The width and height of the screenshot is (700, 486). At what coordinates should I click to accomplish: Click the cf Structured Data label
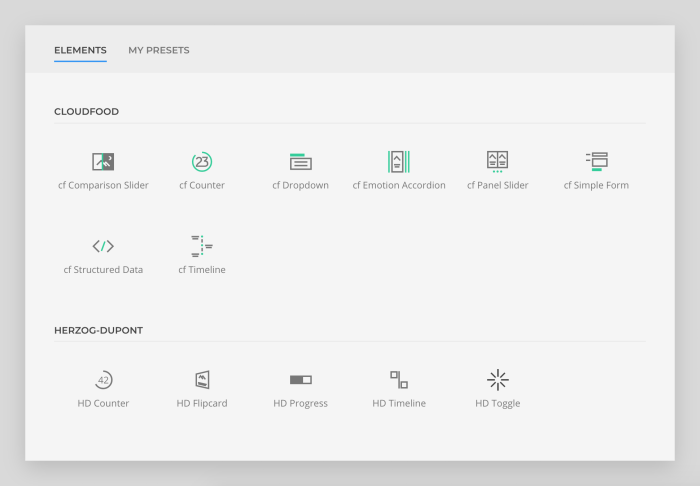pyautogui.click(x=103, y=270)
